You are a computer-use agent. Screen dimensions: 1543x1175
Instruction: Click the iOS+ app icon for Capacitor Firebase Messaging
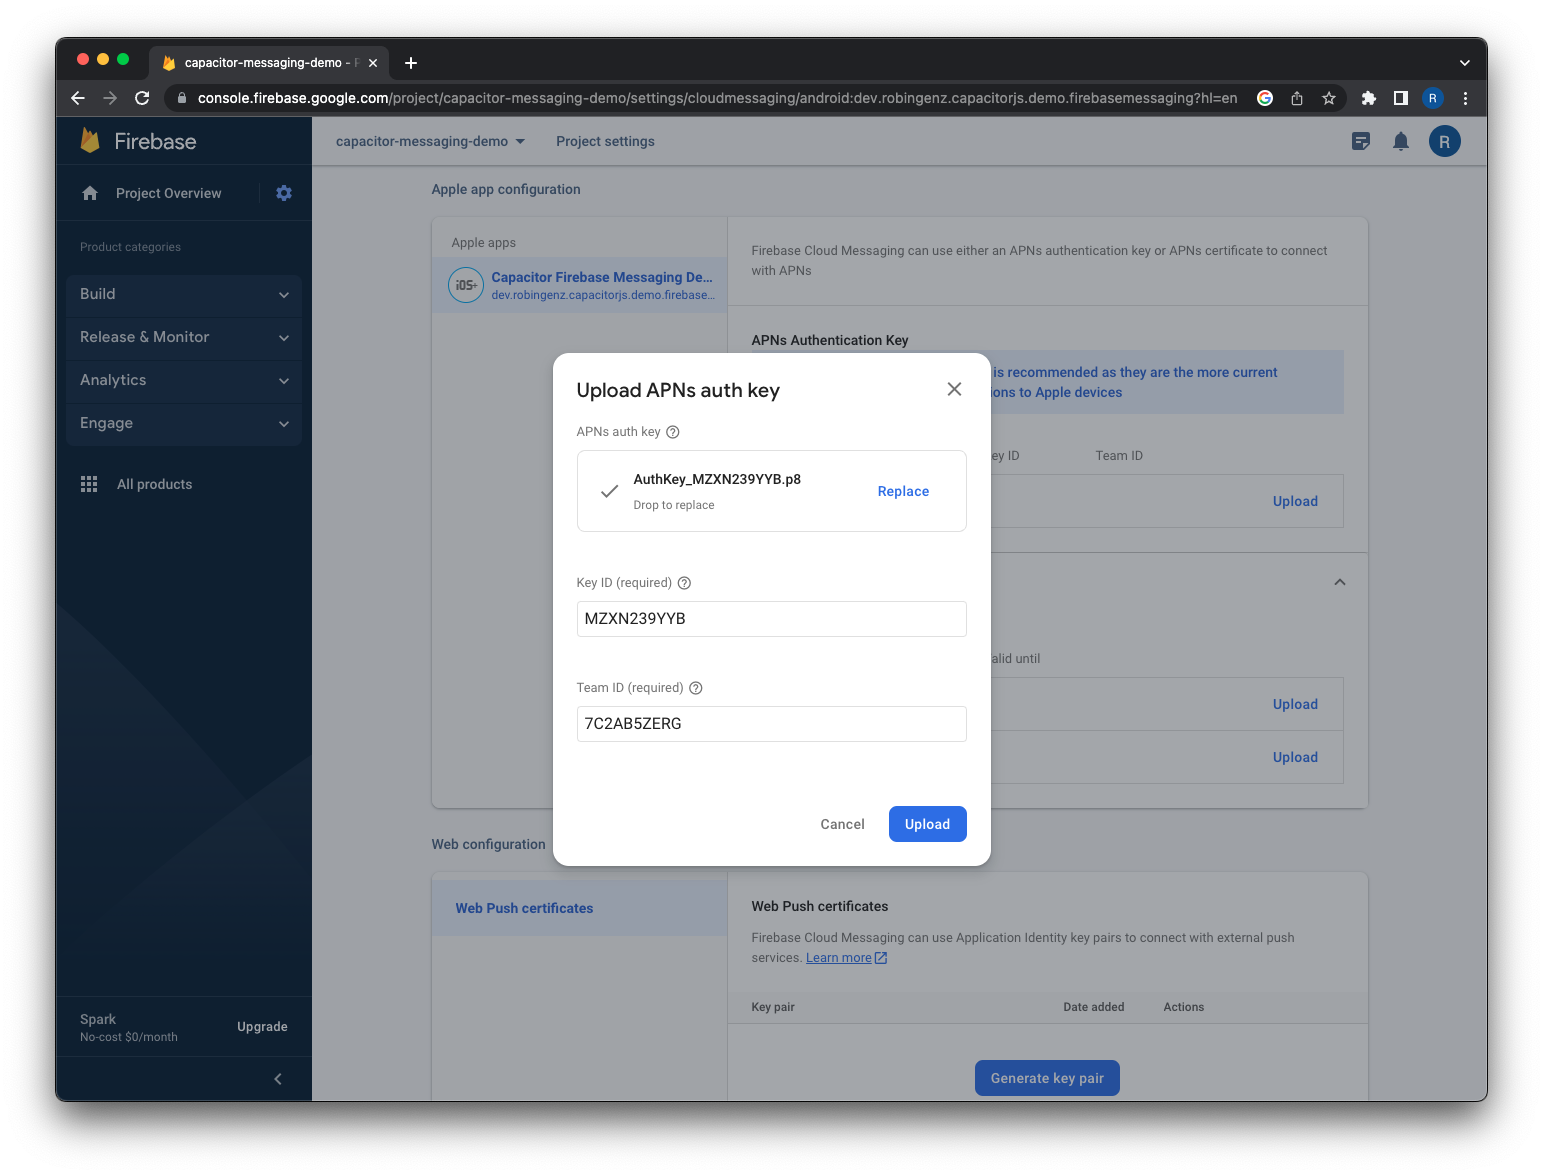coord(465,284)
